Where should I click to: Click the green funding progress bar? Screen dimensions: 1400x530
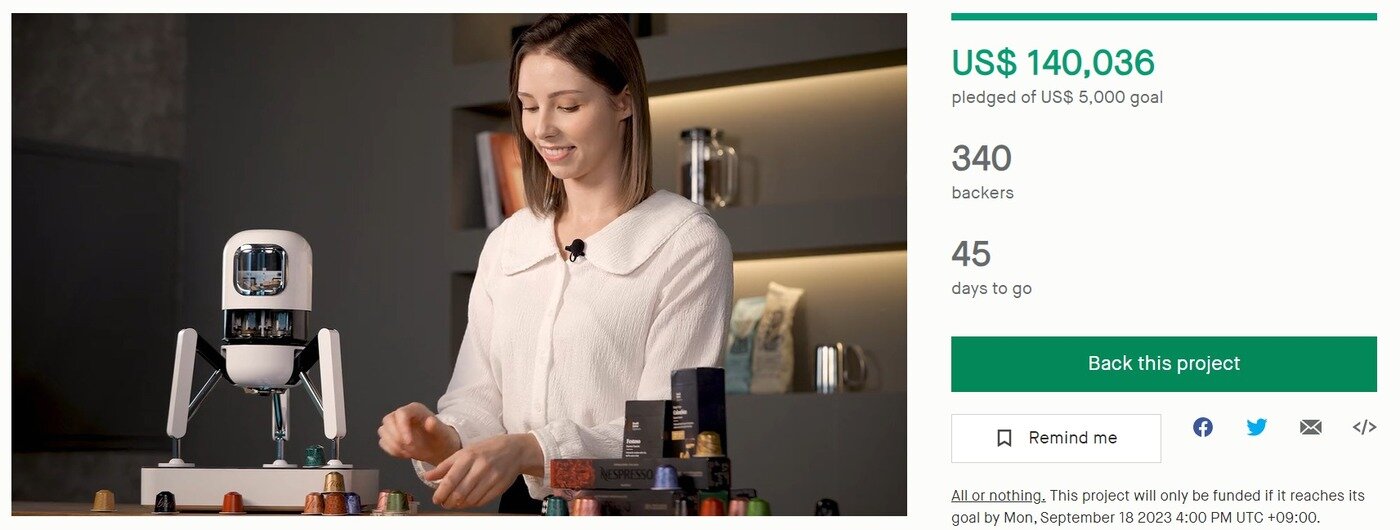tap(1164, 16)
